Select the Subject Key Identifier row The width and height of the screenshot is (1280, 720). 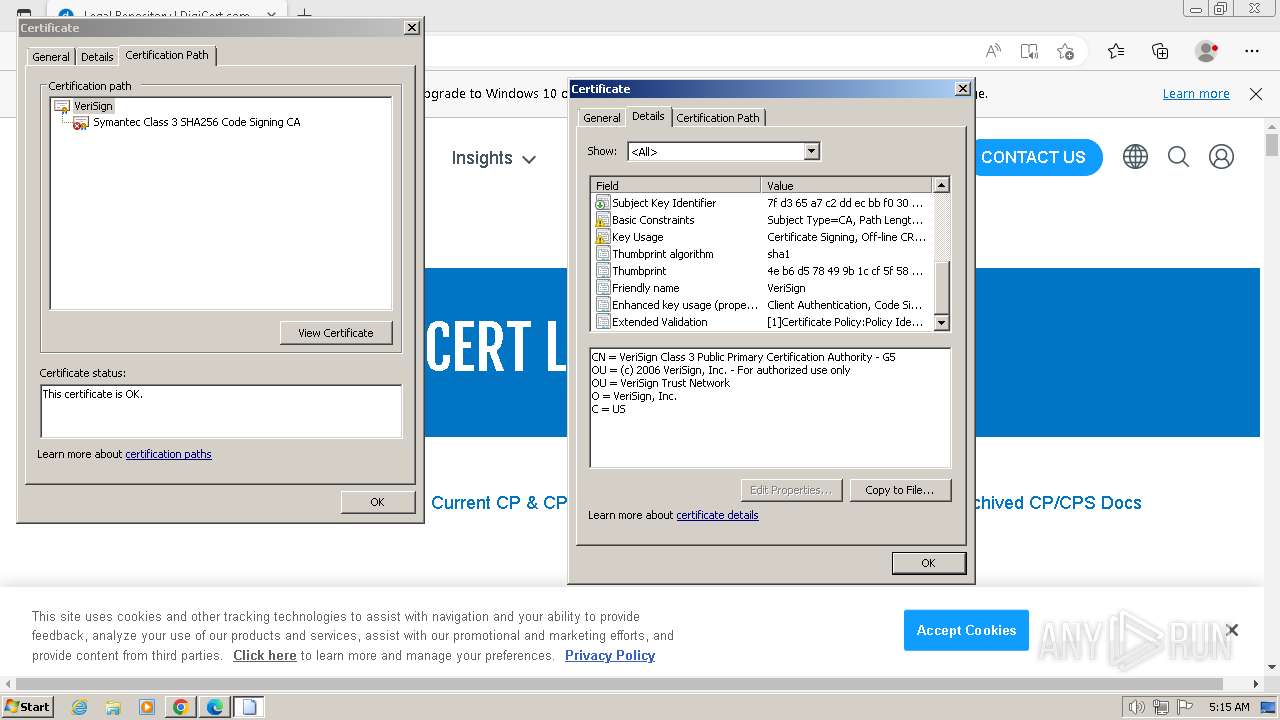[x=761, y=203]
